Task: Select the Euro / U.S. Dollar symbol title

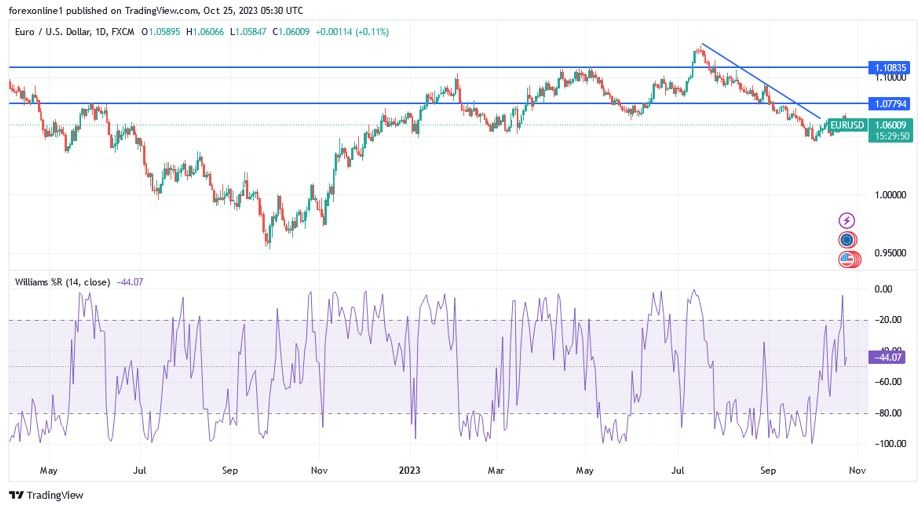Action: click(55, 32)
